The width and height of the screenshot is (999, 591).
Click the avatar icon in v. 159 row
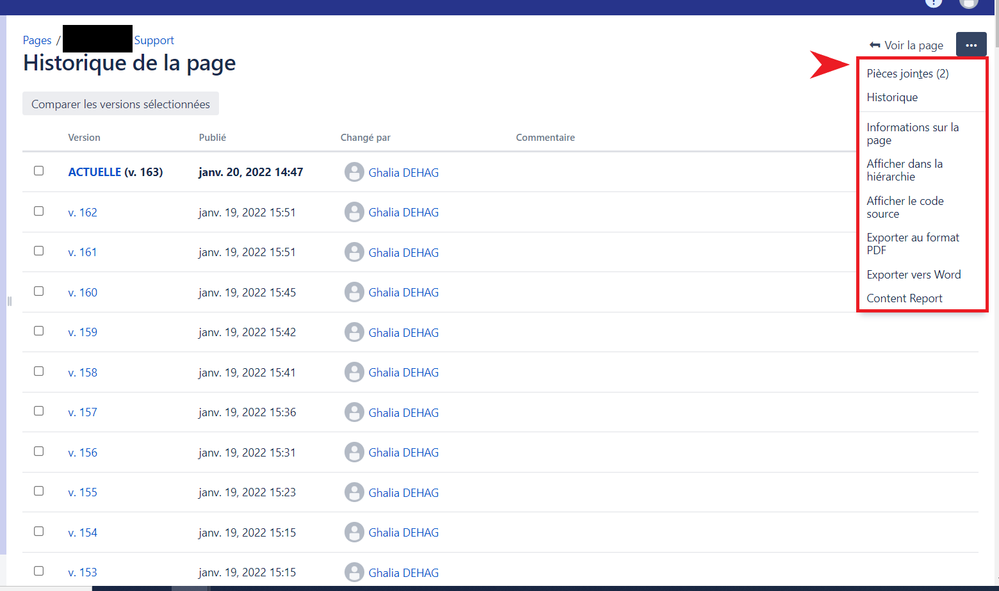point(354,332)
